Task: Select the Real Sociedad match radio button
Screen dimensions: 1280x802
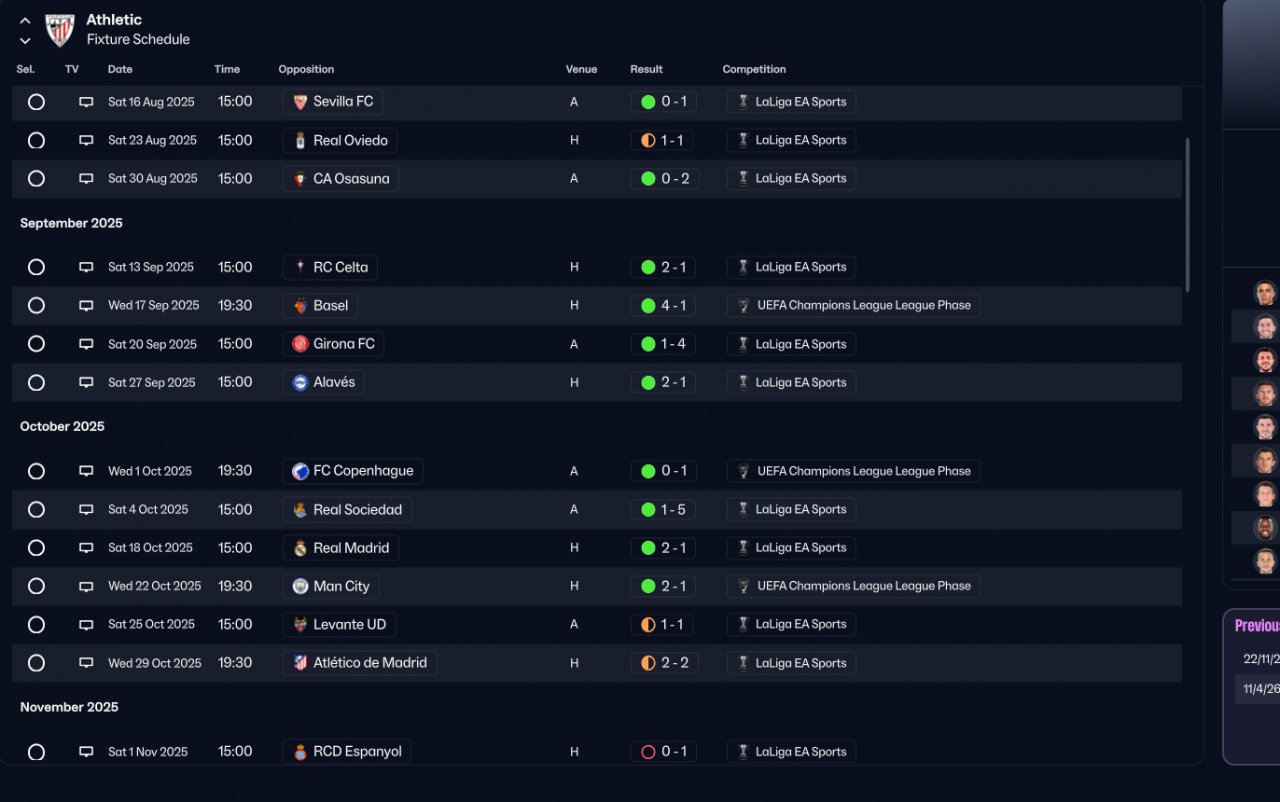Action: click(x=36, y=510)
